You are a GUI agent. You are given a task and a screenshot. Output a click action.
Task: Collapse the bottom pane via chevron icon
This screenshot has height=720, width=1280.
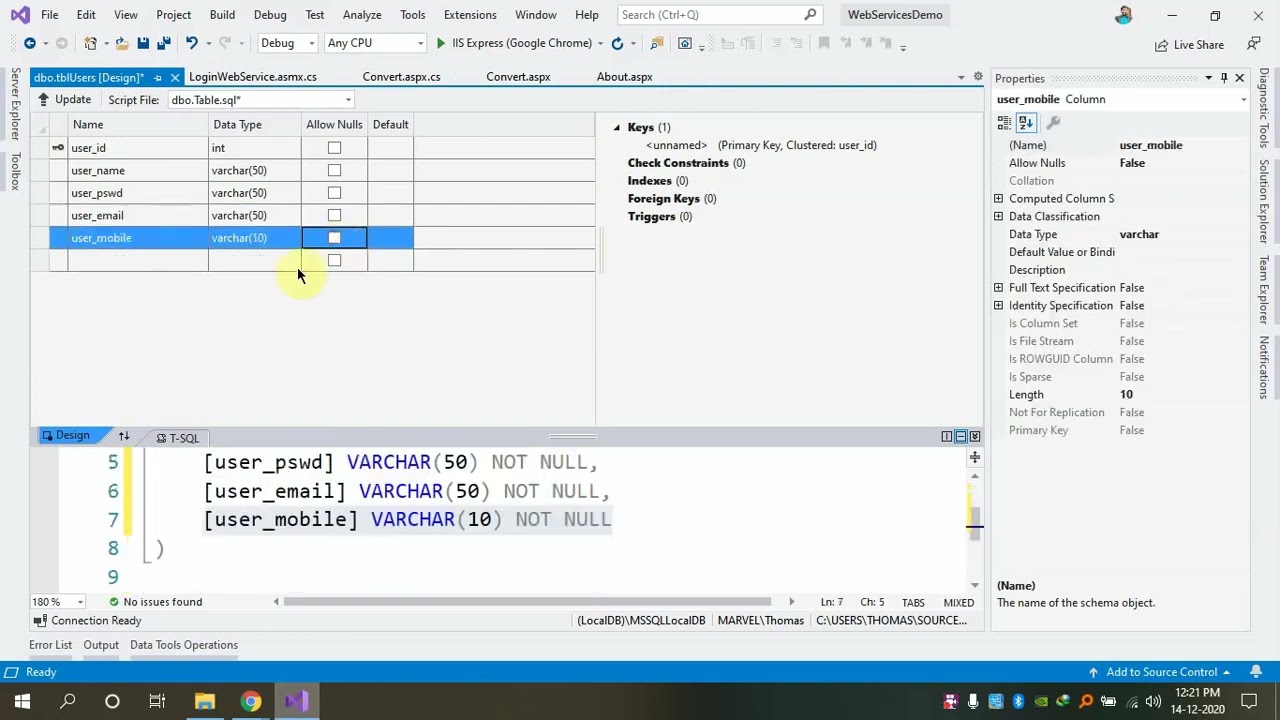coord(975,437)
